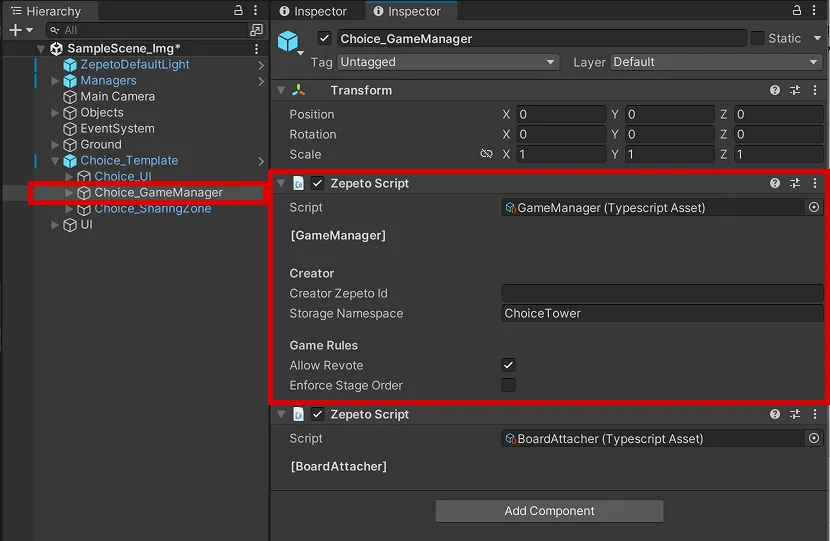Click the Hierarchy search-by-type icon beside search
Image resolution: width=830 pixels, height=541 pixels.
(256, 30)
